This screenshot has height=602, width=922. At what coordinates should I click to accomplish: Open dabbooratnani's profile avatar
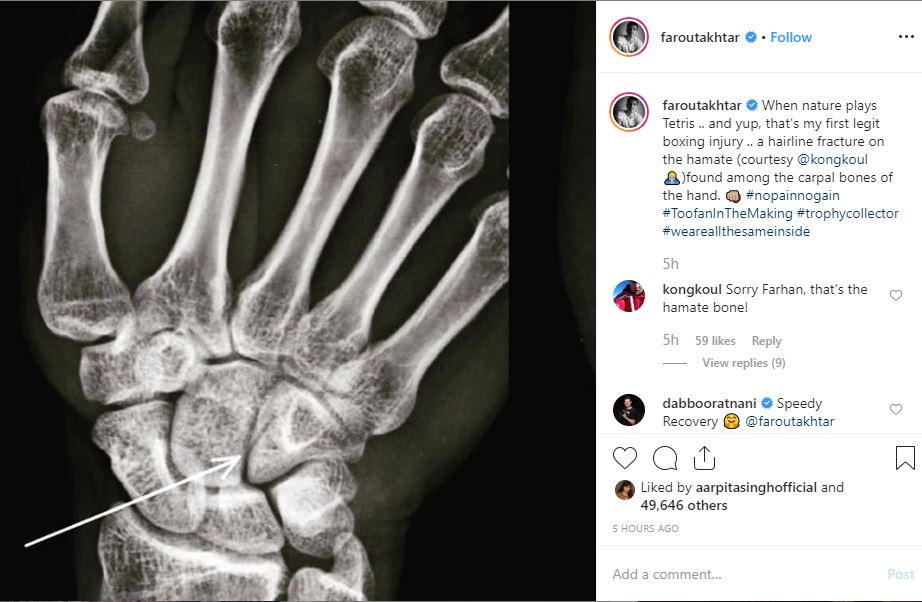coord(629,410)
